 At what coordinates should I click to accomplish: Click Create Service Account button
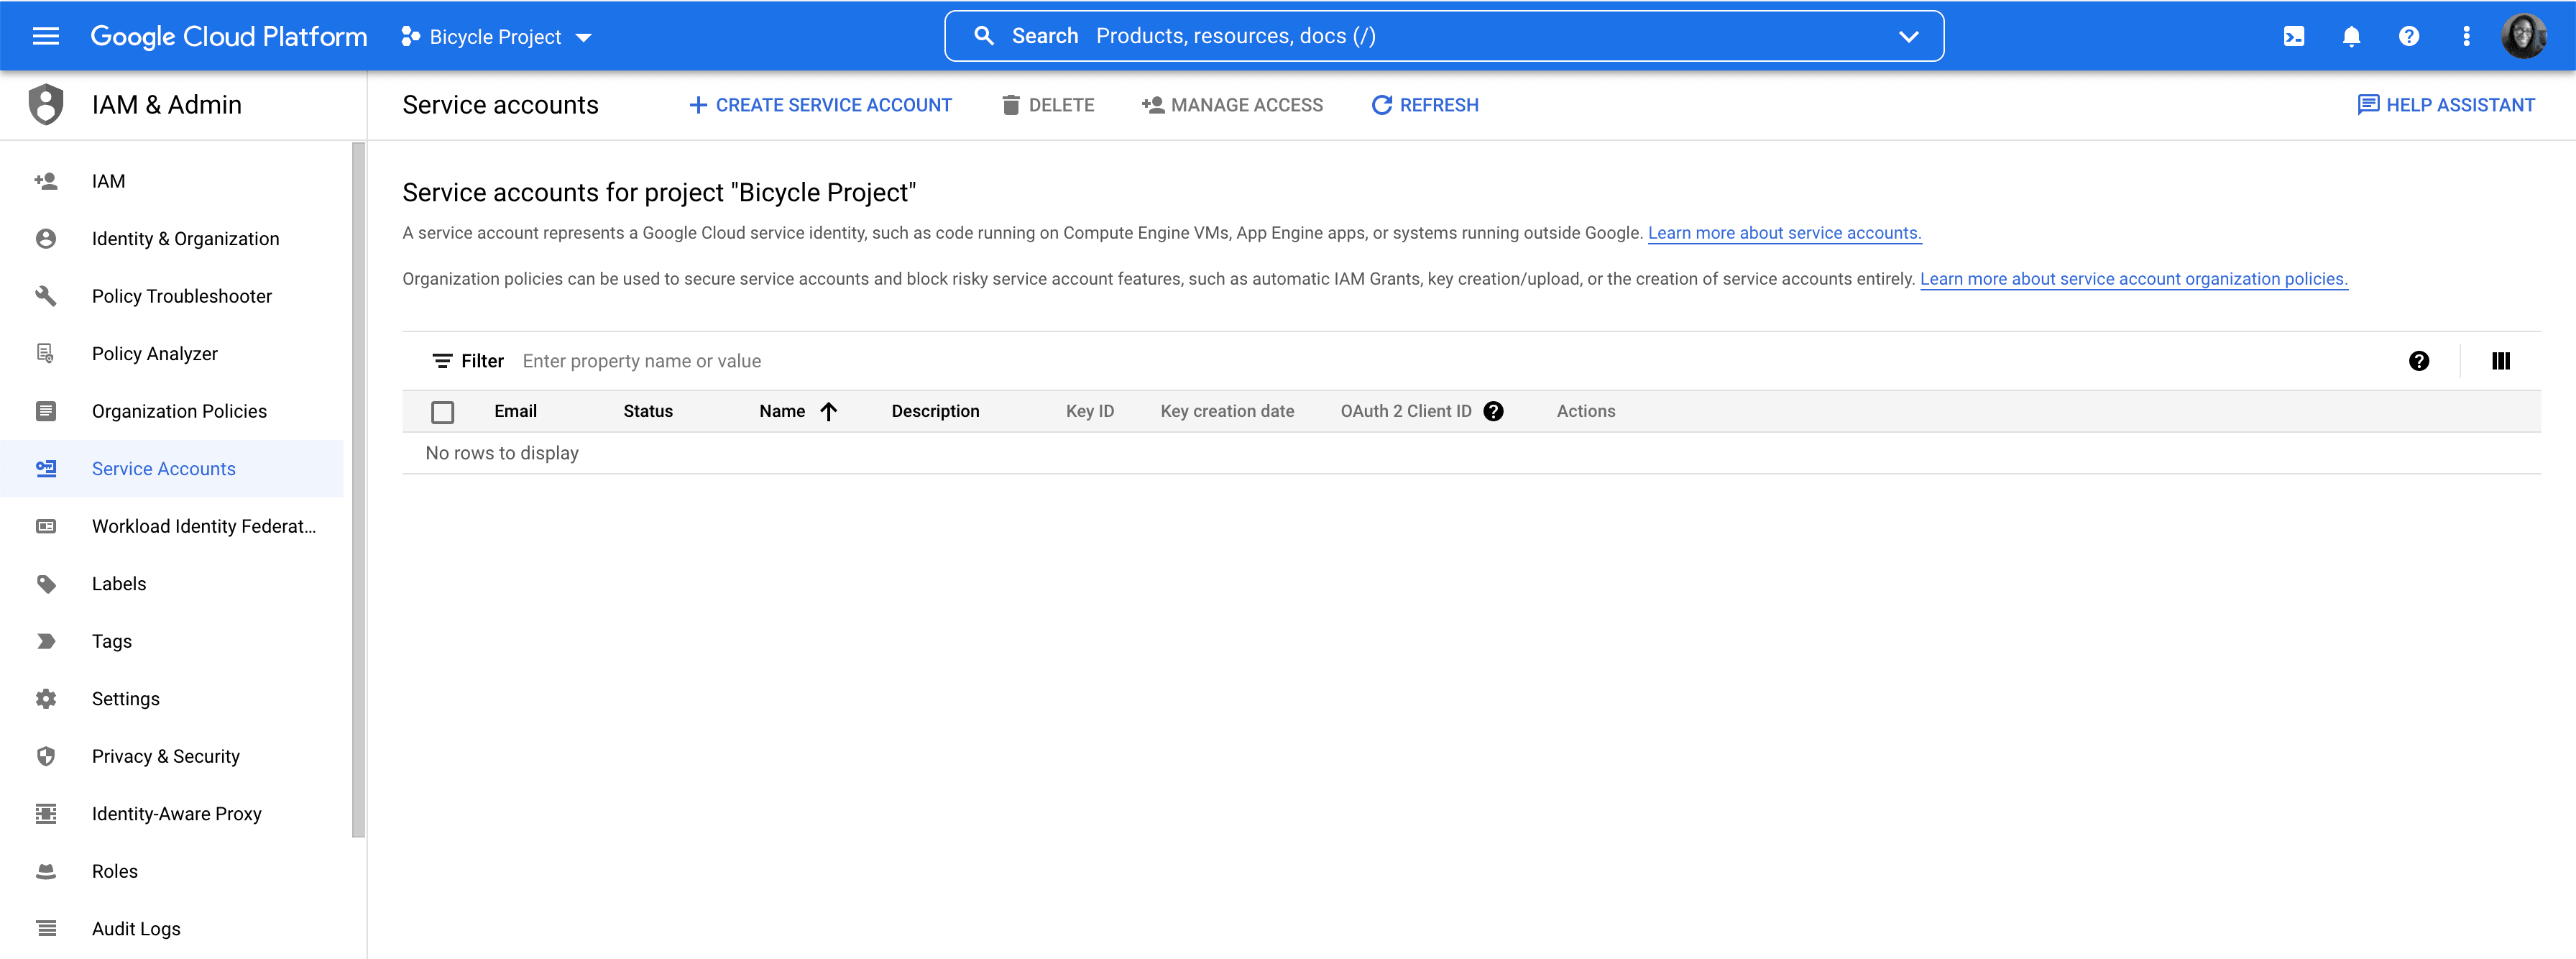click(x=820, y=105)
